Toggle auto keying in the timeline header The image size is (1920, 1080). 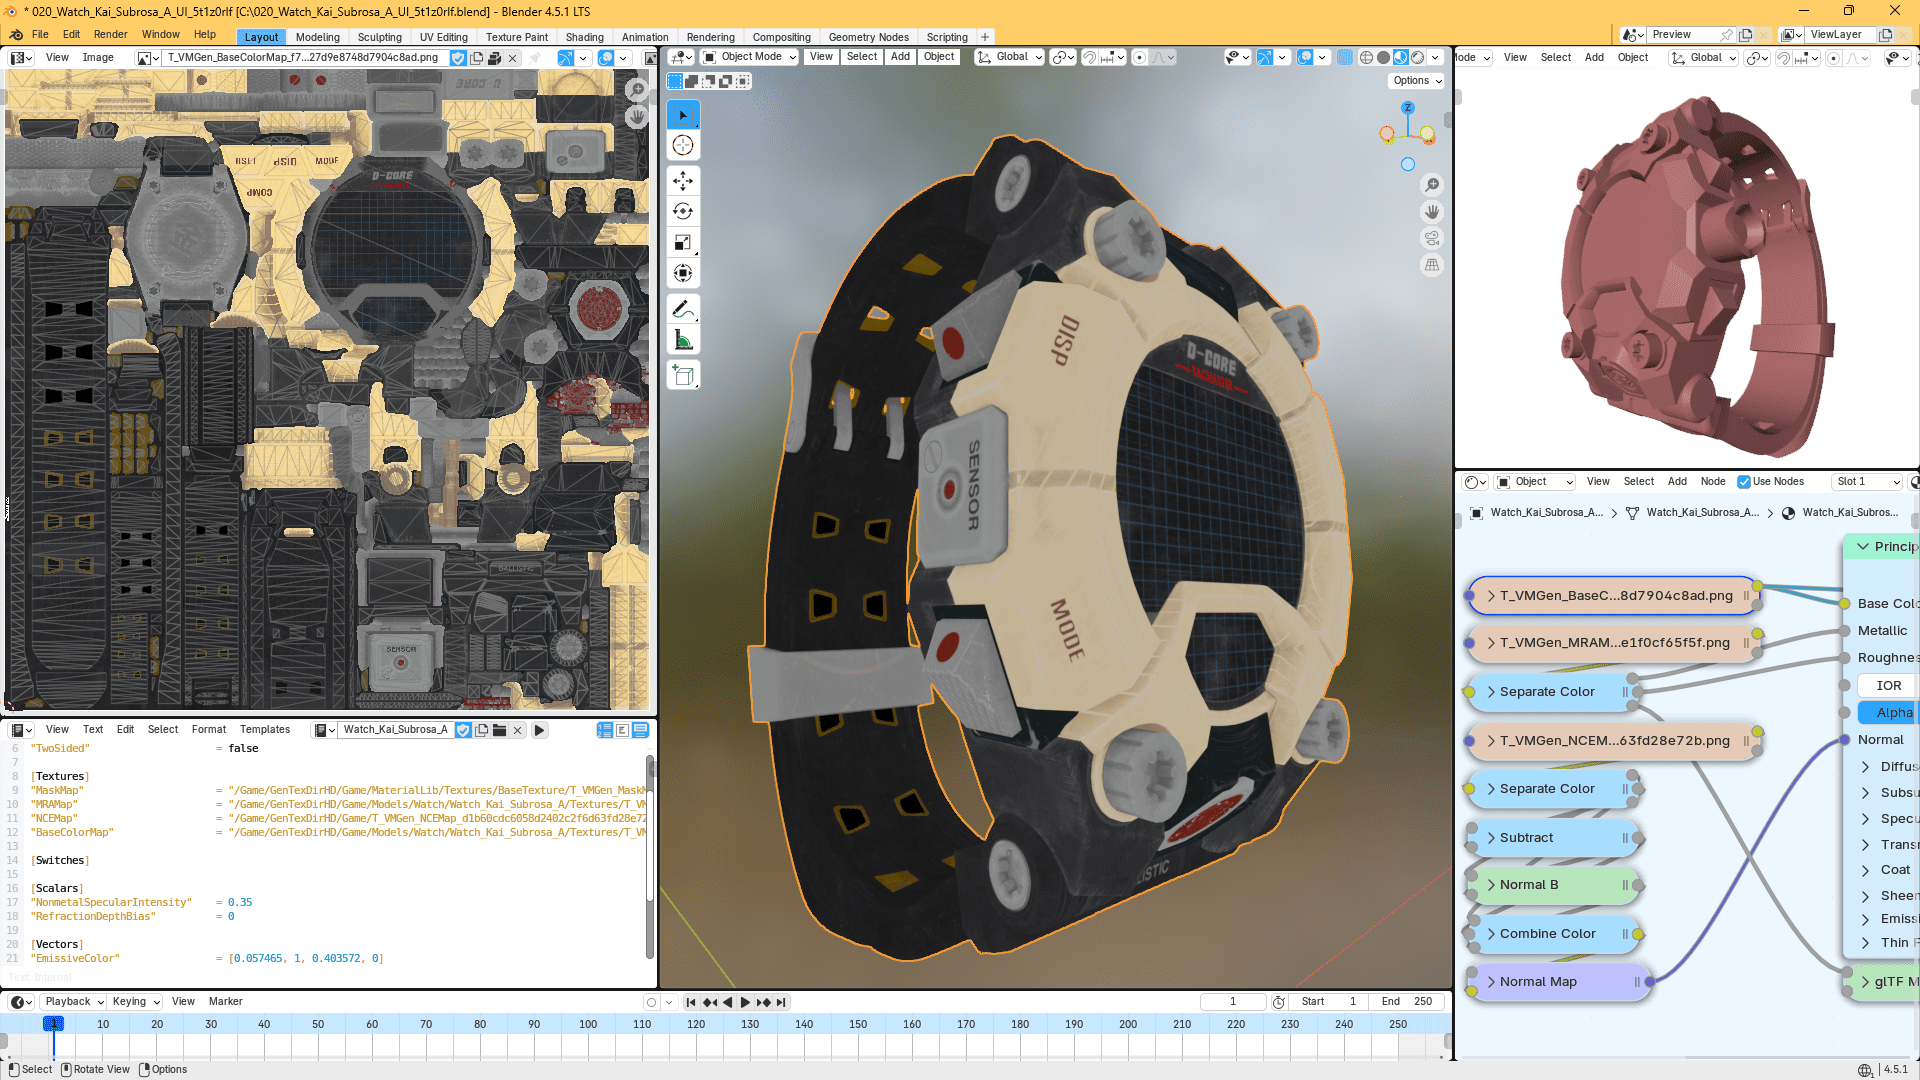pos(652,1002)
